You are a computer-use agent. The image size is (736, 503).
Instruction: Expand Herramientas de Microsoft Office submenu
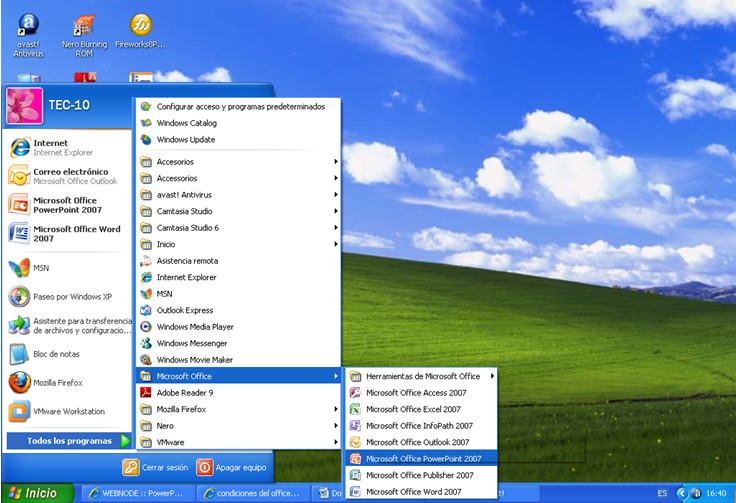pyautogui.click(x=422, y=376)
